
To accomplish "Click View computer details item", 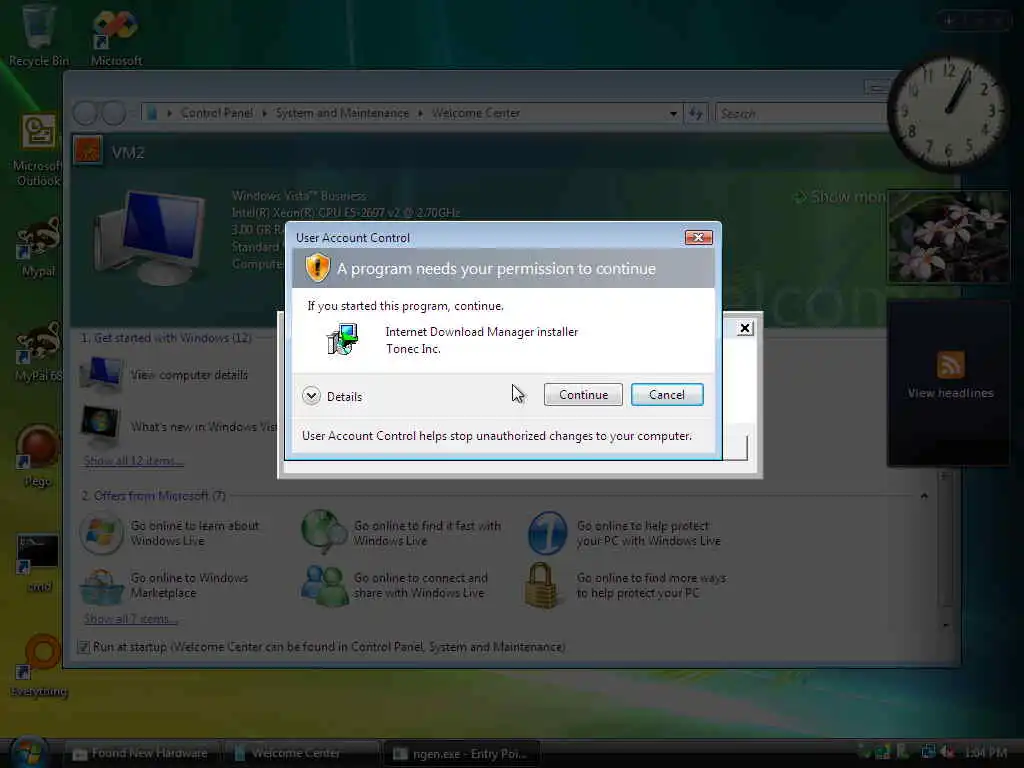I will point(164,374).
